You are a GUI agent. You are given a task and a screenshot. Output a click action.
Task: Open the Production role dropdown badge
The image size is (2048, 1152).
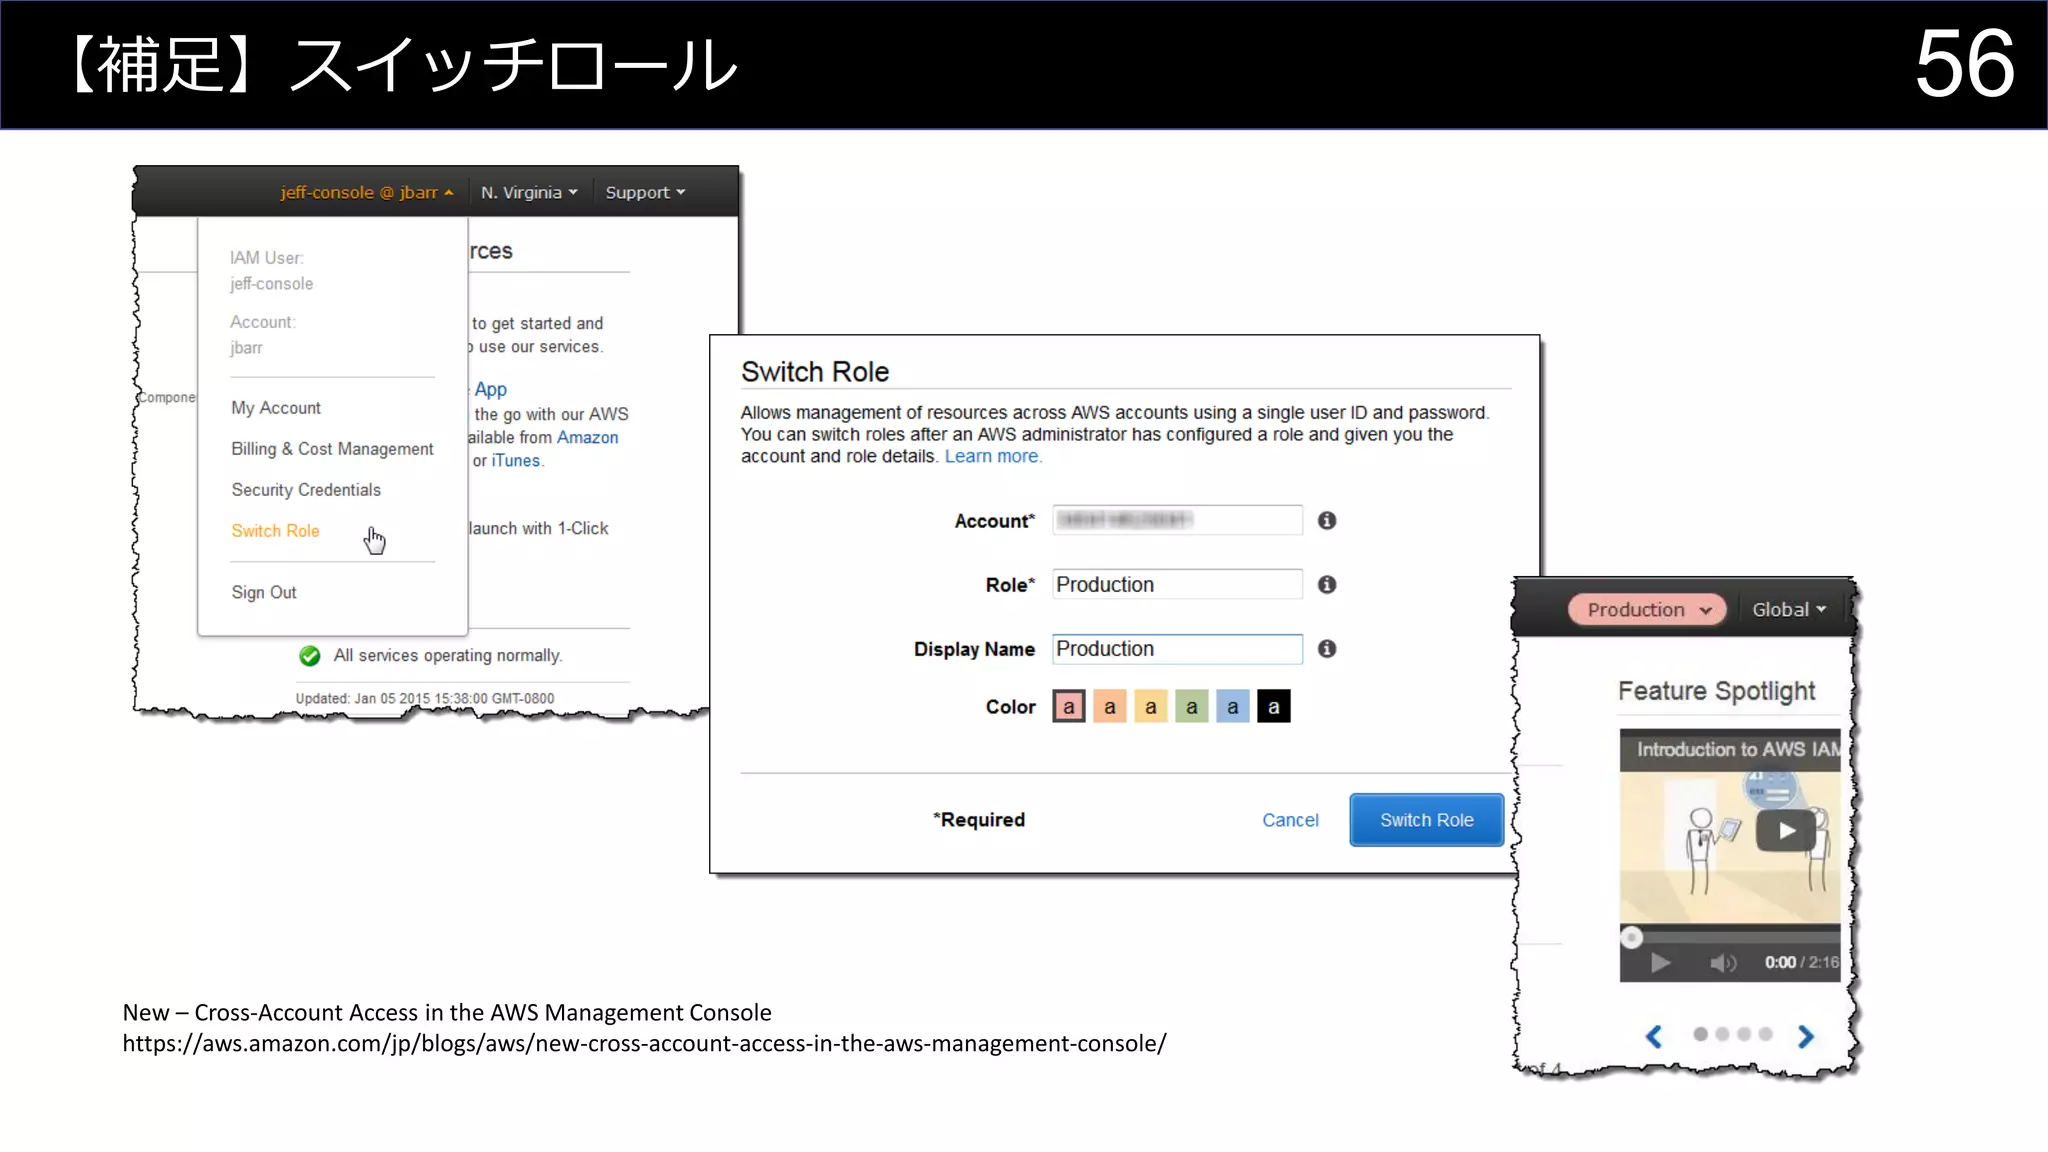pos(1647,609)
